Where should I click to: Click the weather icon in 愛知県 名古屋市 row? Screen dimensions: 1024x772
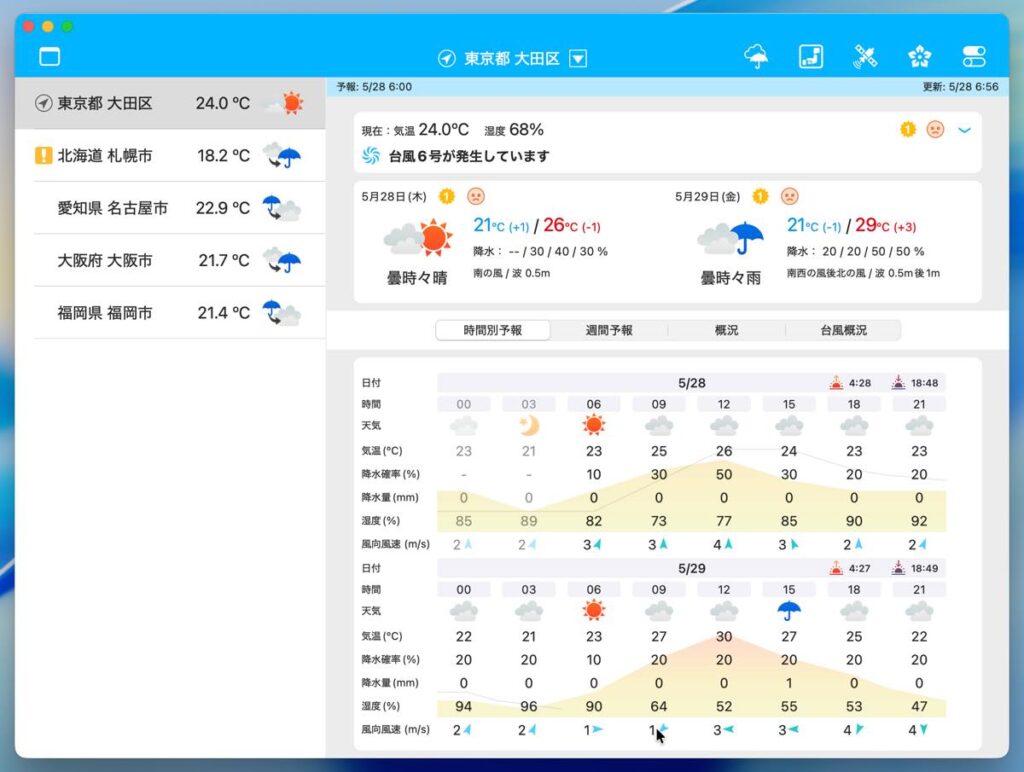point(282,208)
